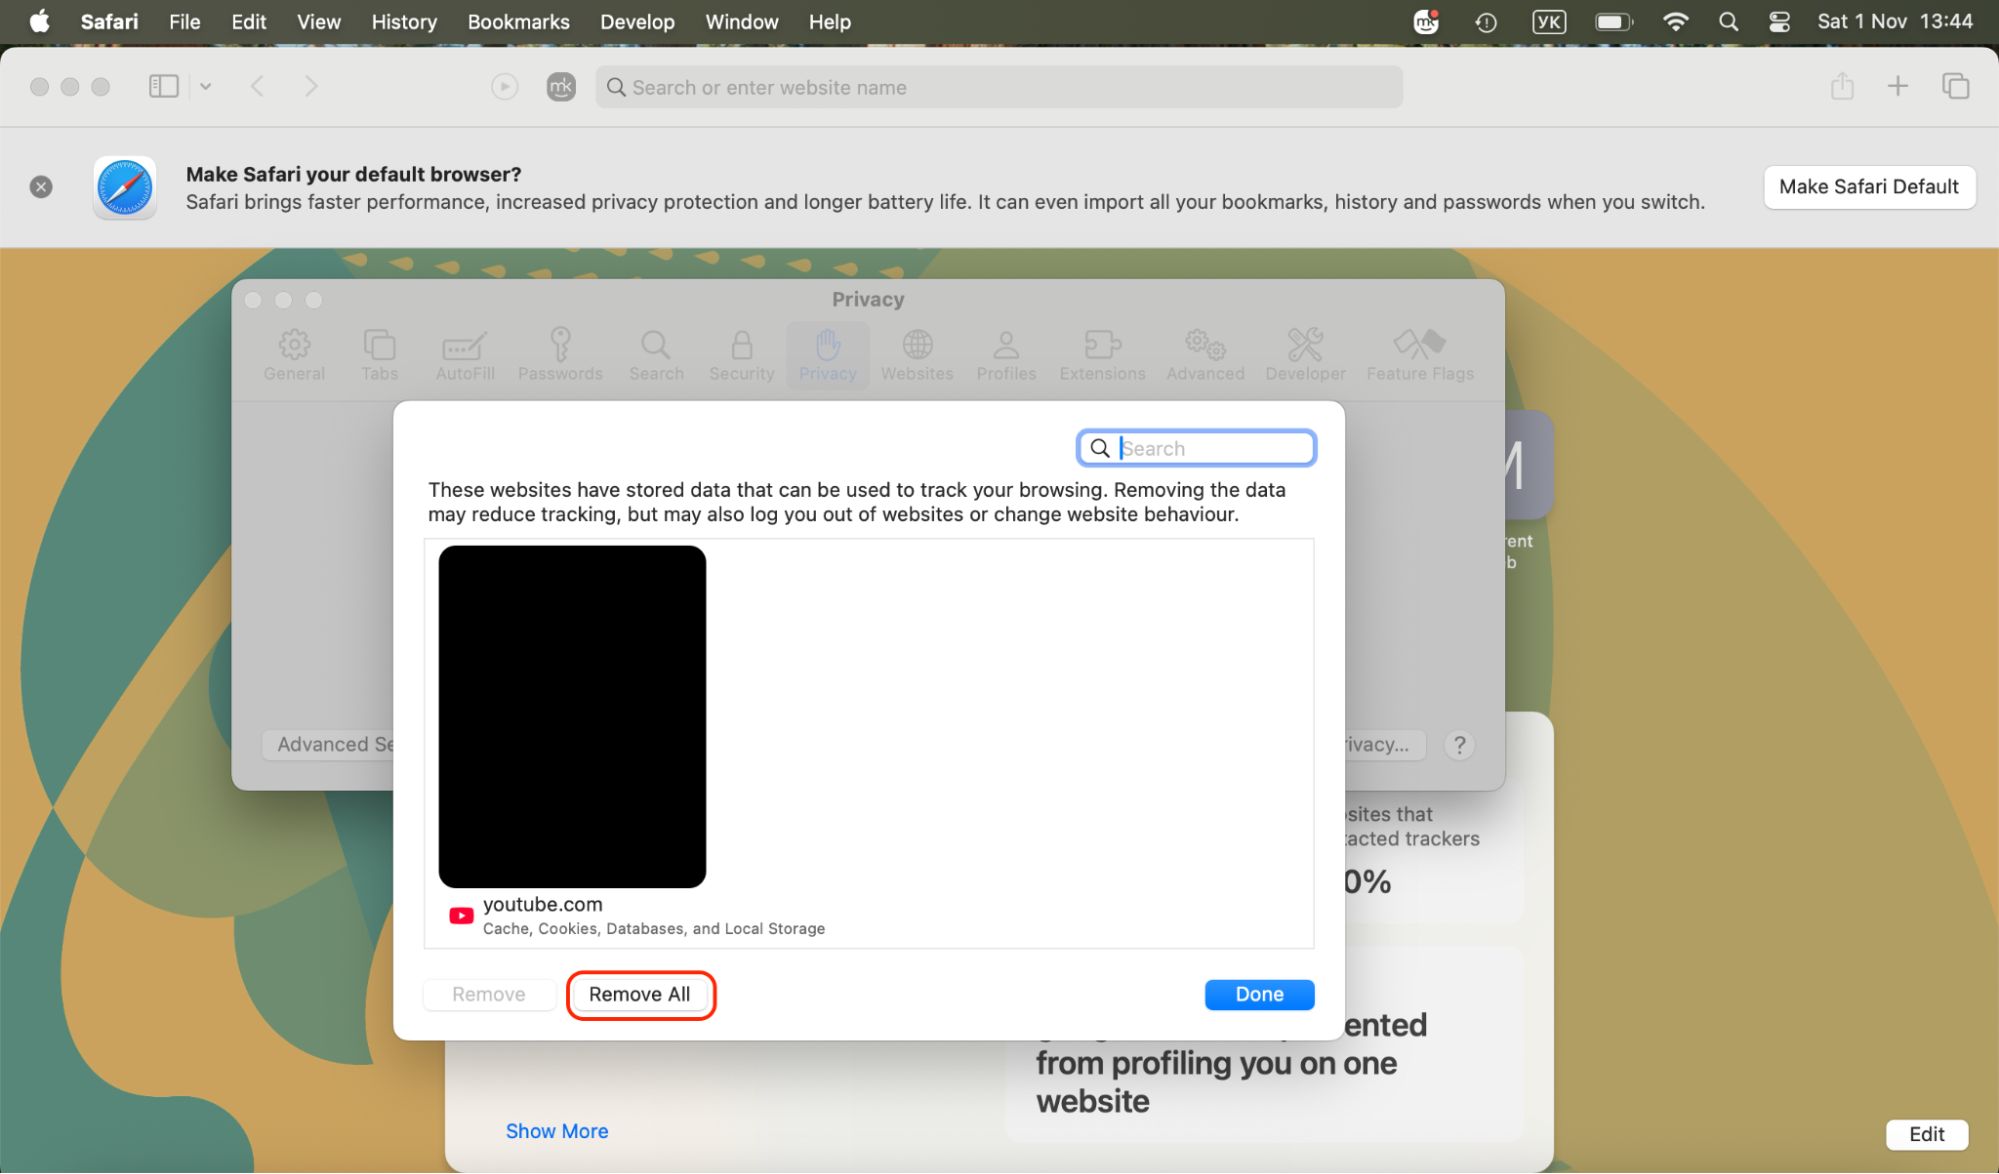Toggle the Safari sidebar

[163, 86]
